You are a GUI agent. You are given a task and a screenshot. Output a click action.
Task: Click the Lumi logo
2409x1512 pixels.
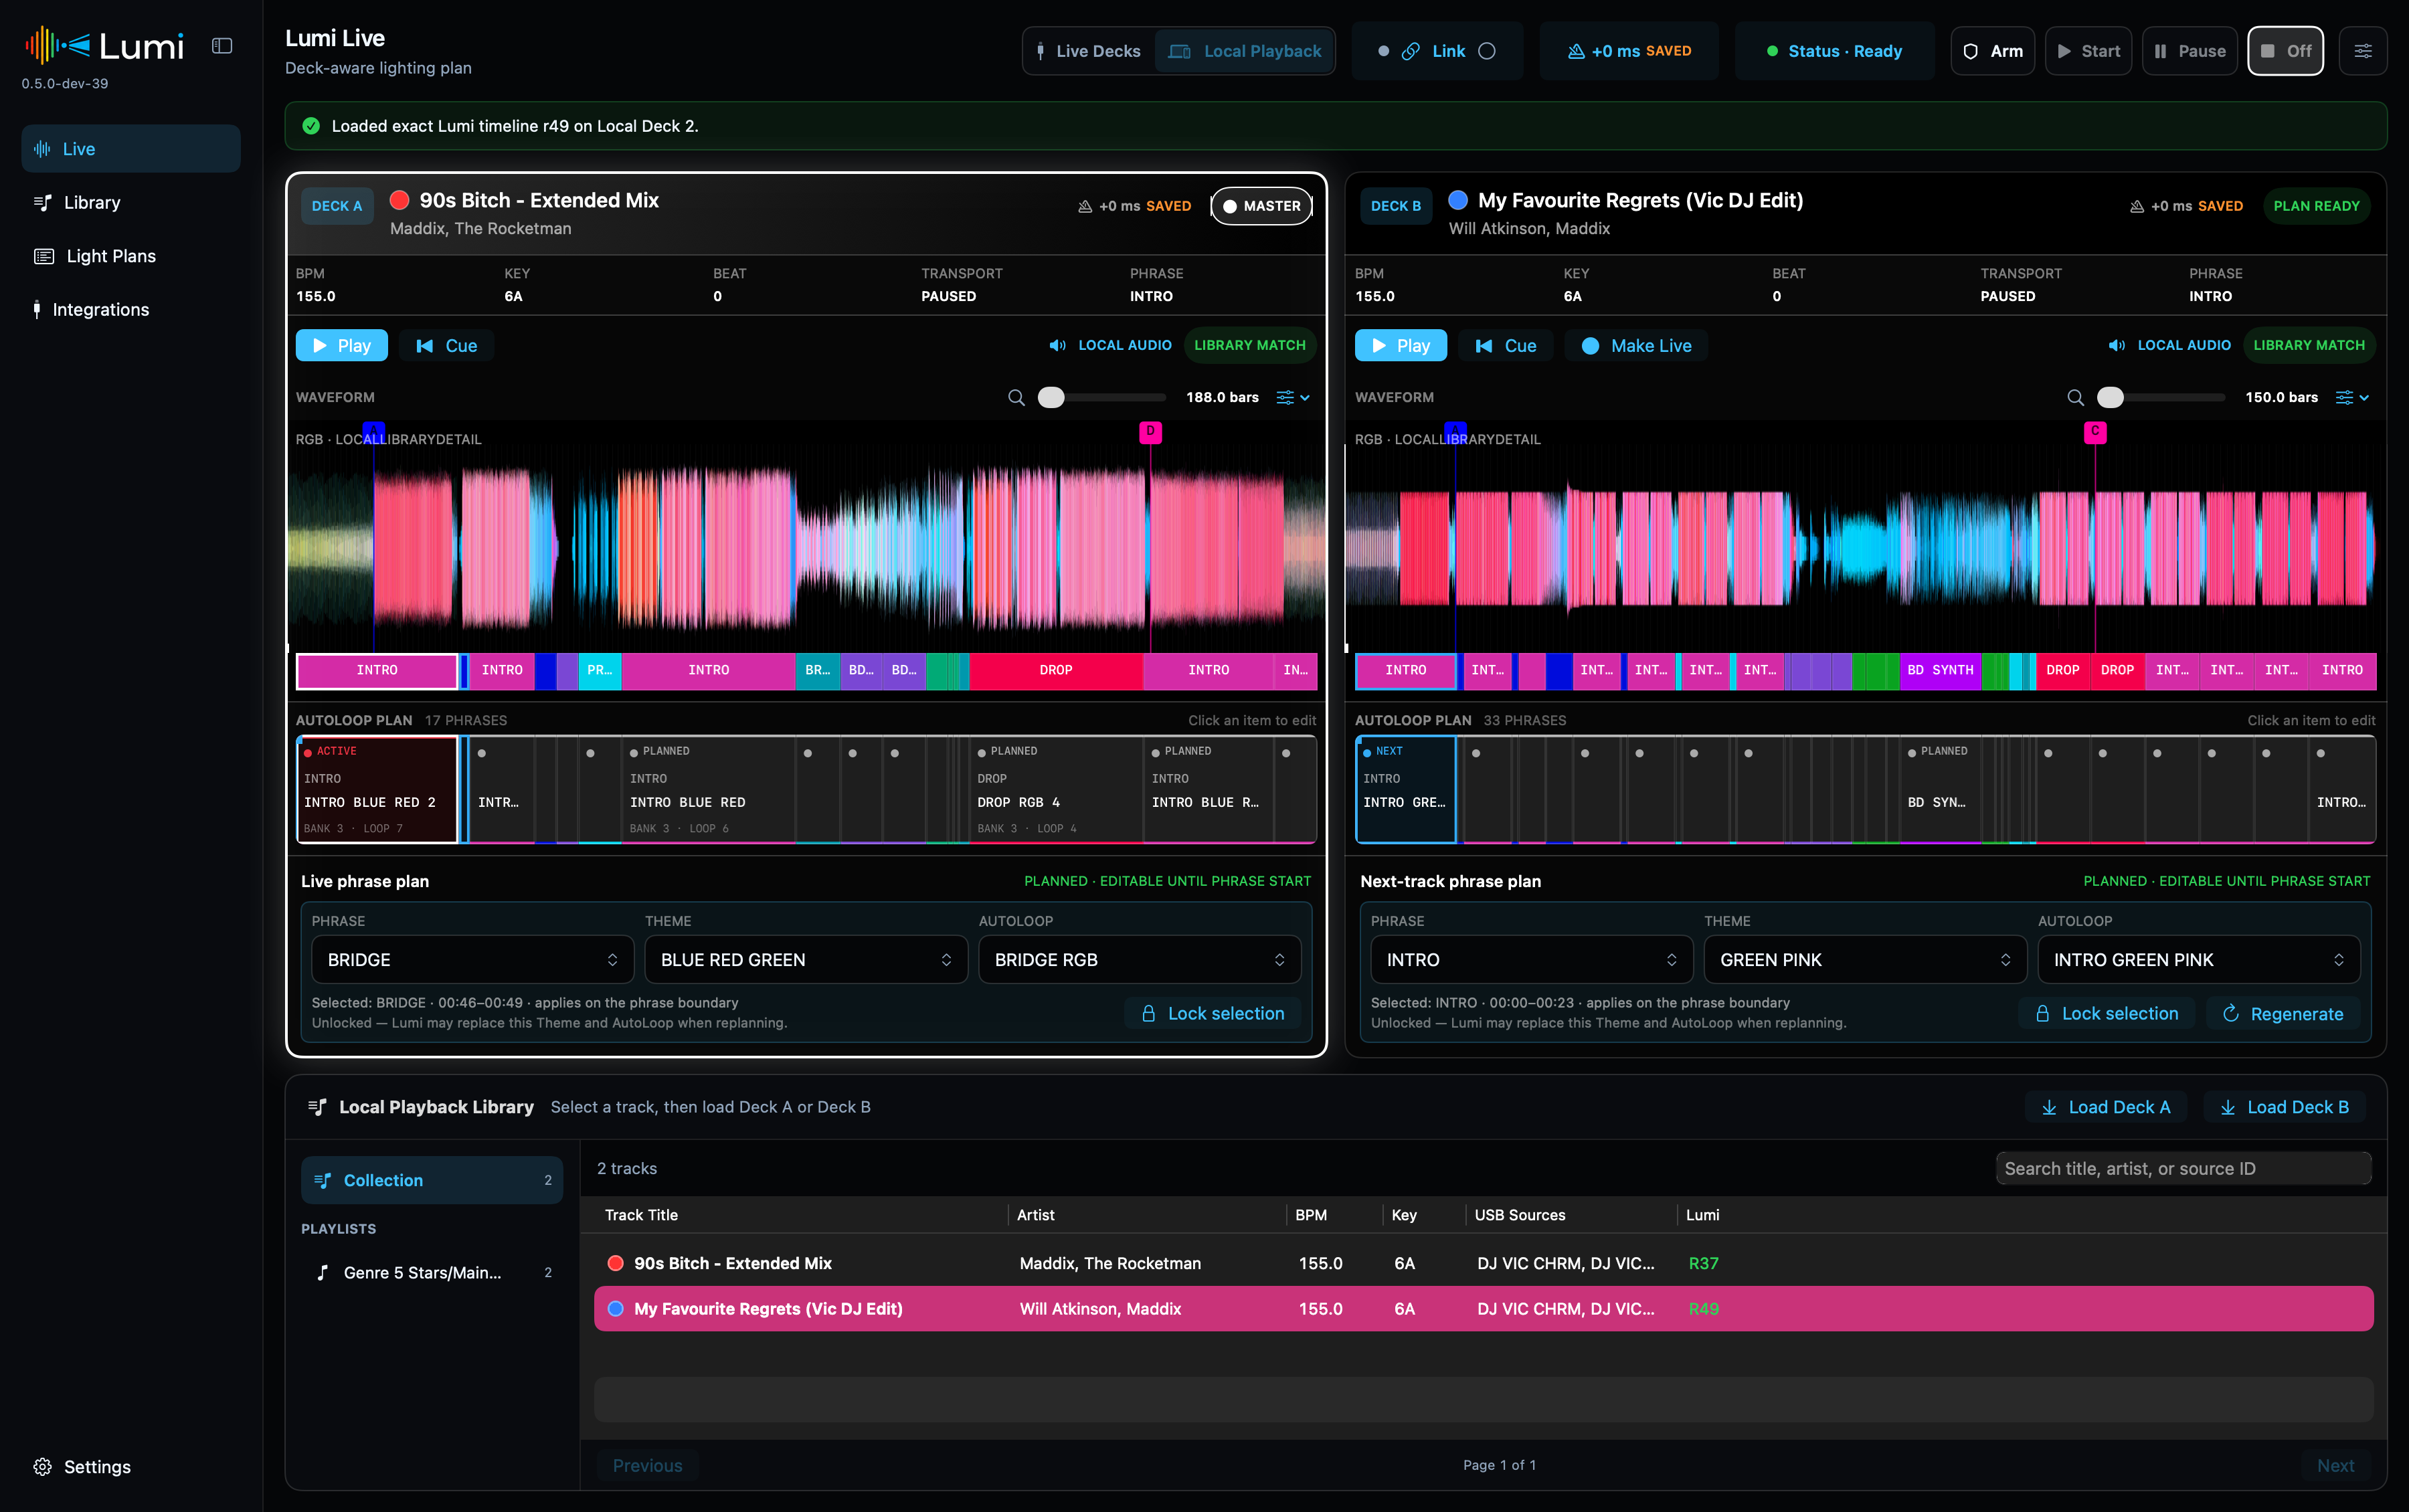coord(104,46)
